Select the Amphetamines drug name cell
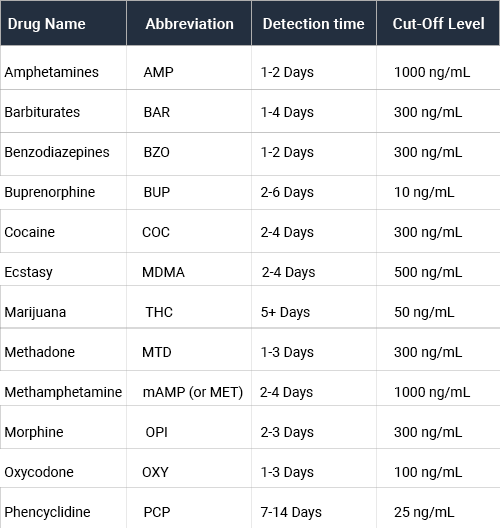Screen dimensions: 500x528 coord(63,68)
